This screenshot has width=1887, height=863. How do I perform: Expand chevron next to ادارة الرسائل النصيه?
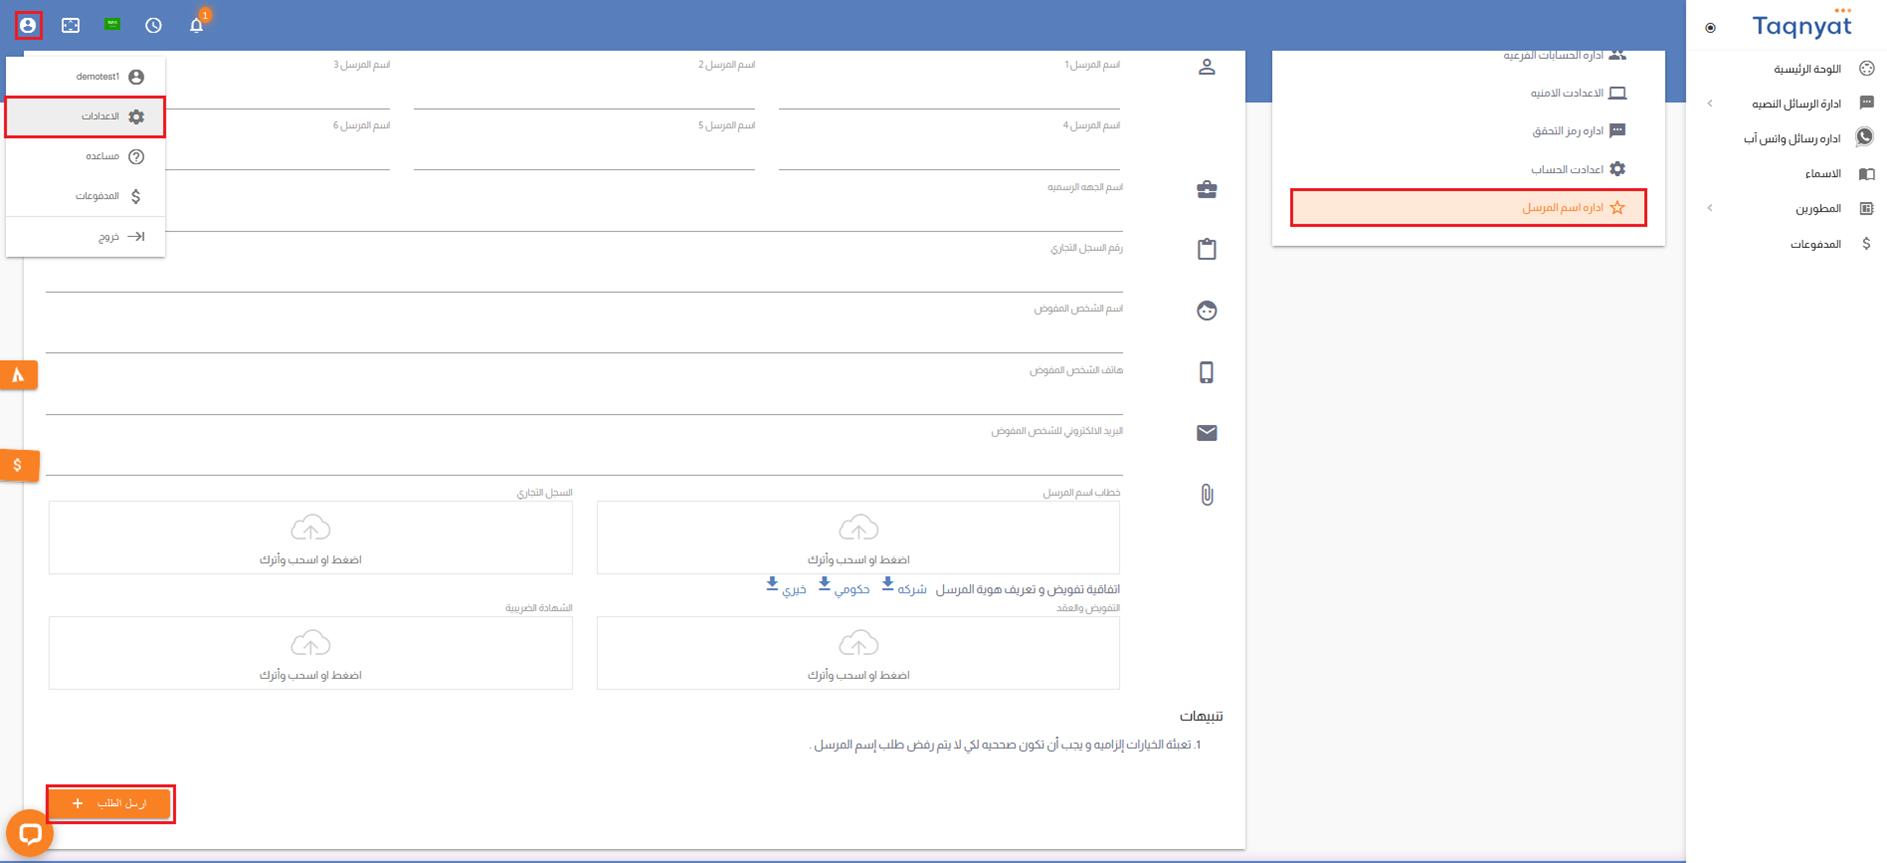click(1710, 104)
